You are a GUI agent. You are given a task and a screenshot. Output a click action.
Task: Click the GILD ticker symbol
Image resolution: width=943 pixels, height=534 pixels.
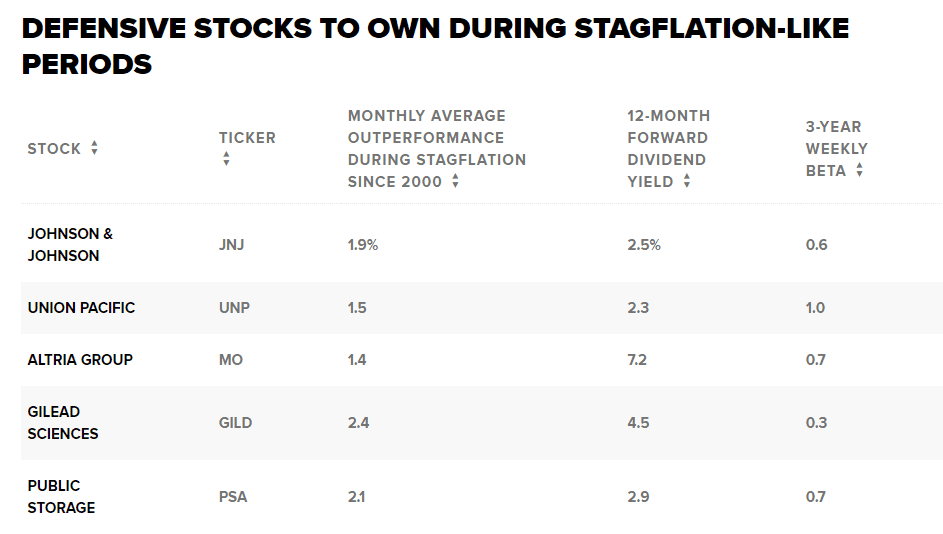click(x=235, y=422)
